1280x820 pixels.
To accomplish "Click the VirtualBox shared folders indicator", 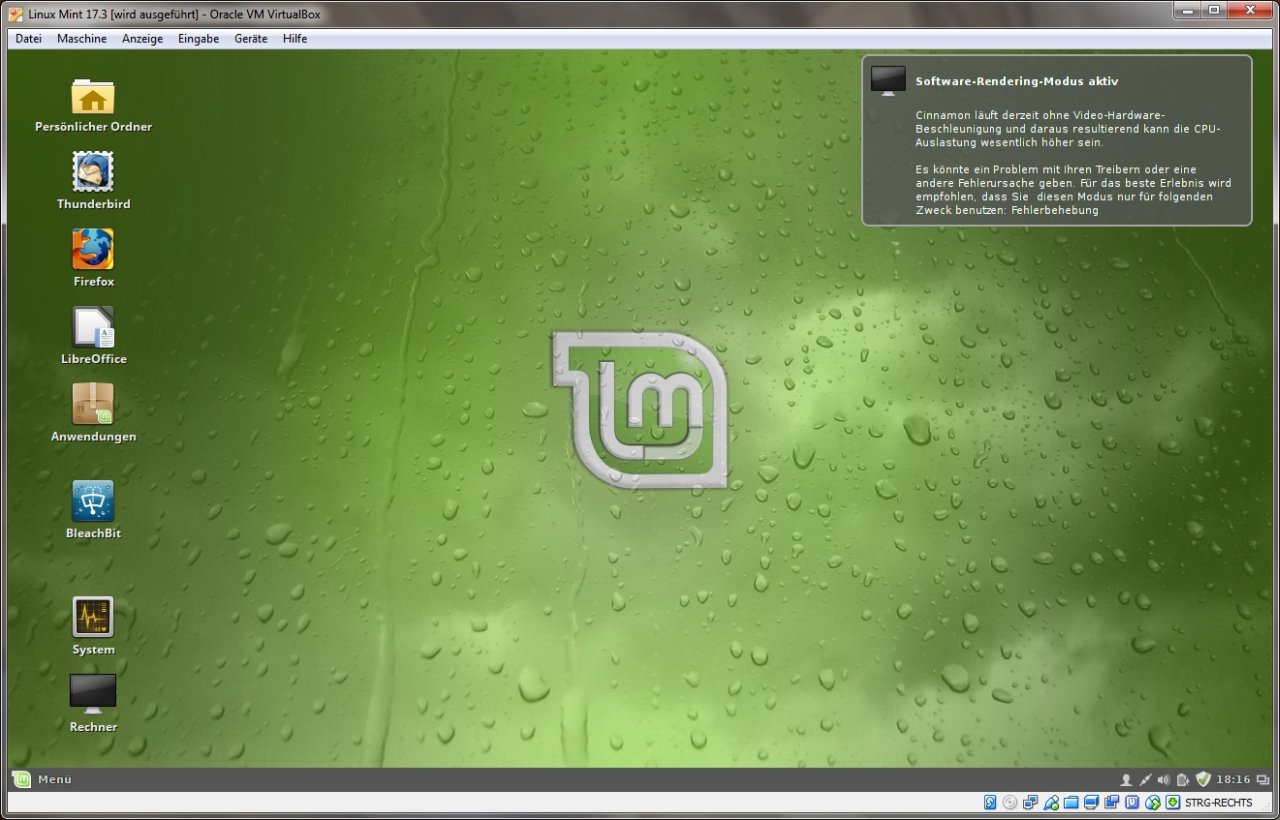I will [1071, 802].
